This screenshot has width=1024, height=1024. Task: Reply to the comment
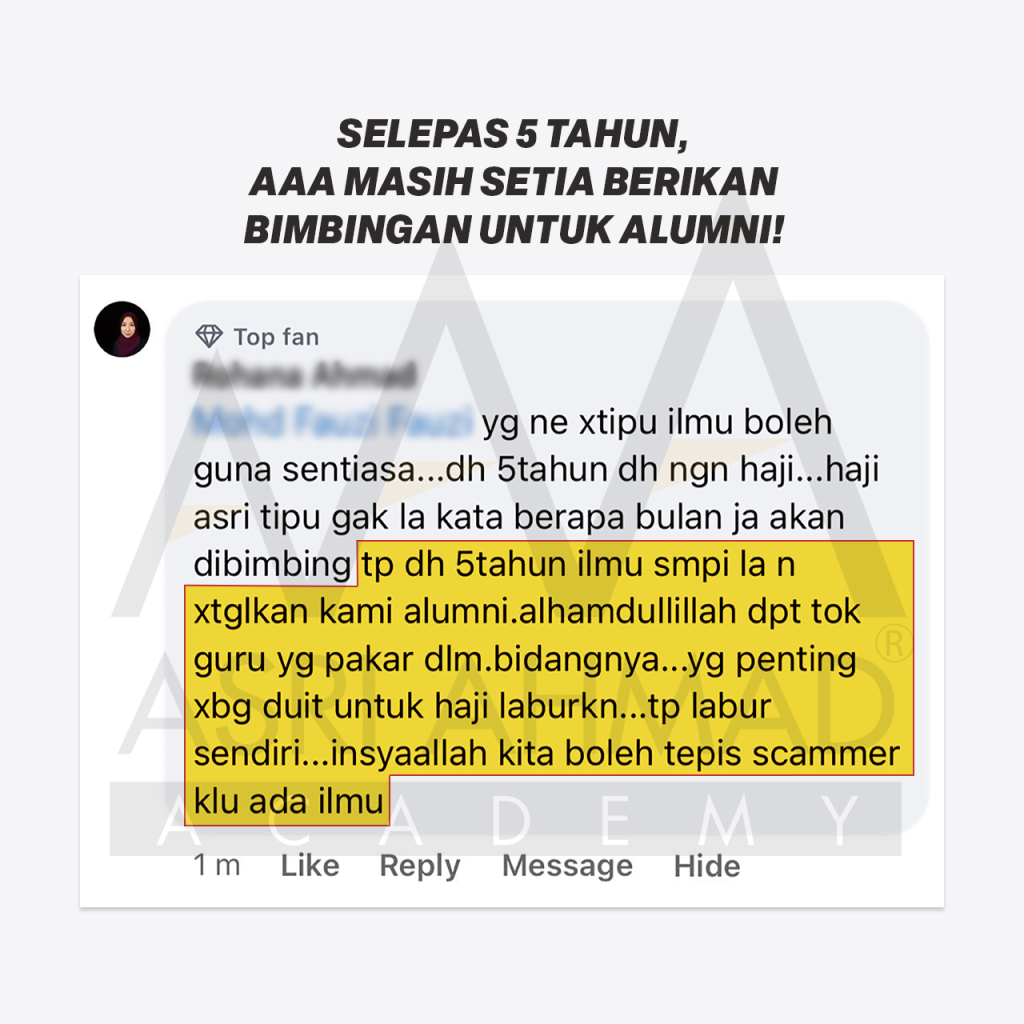point(420,867)
